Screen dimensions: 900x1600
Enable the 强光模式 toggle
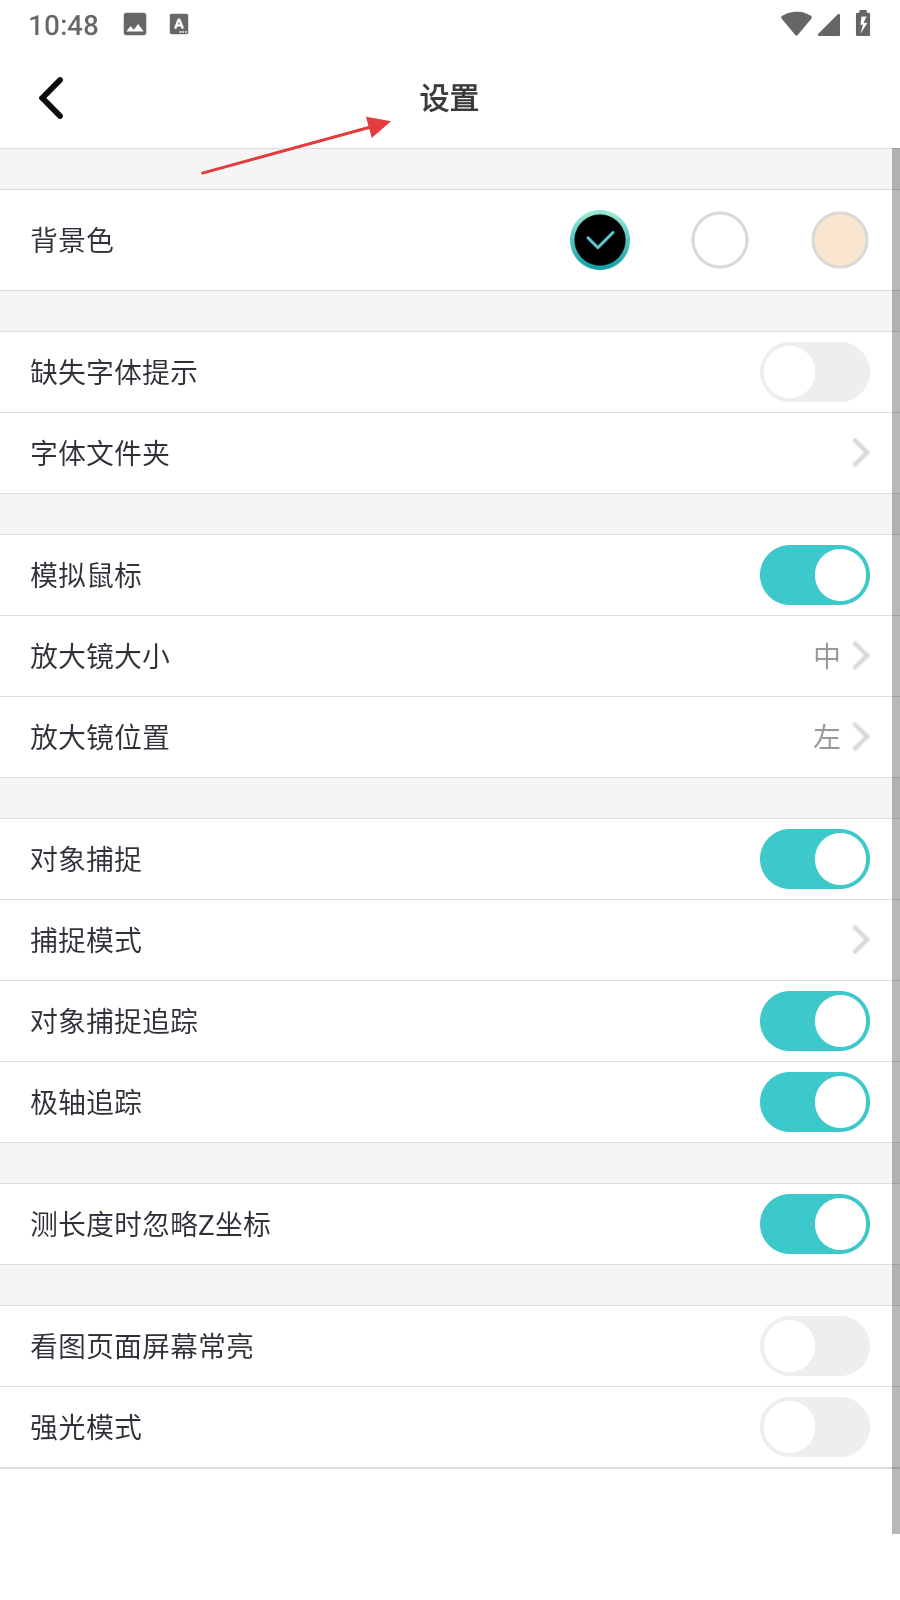tap(814, 1428)
